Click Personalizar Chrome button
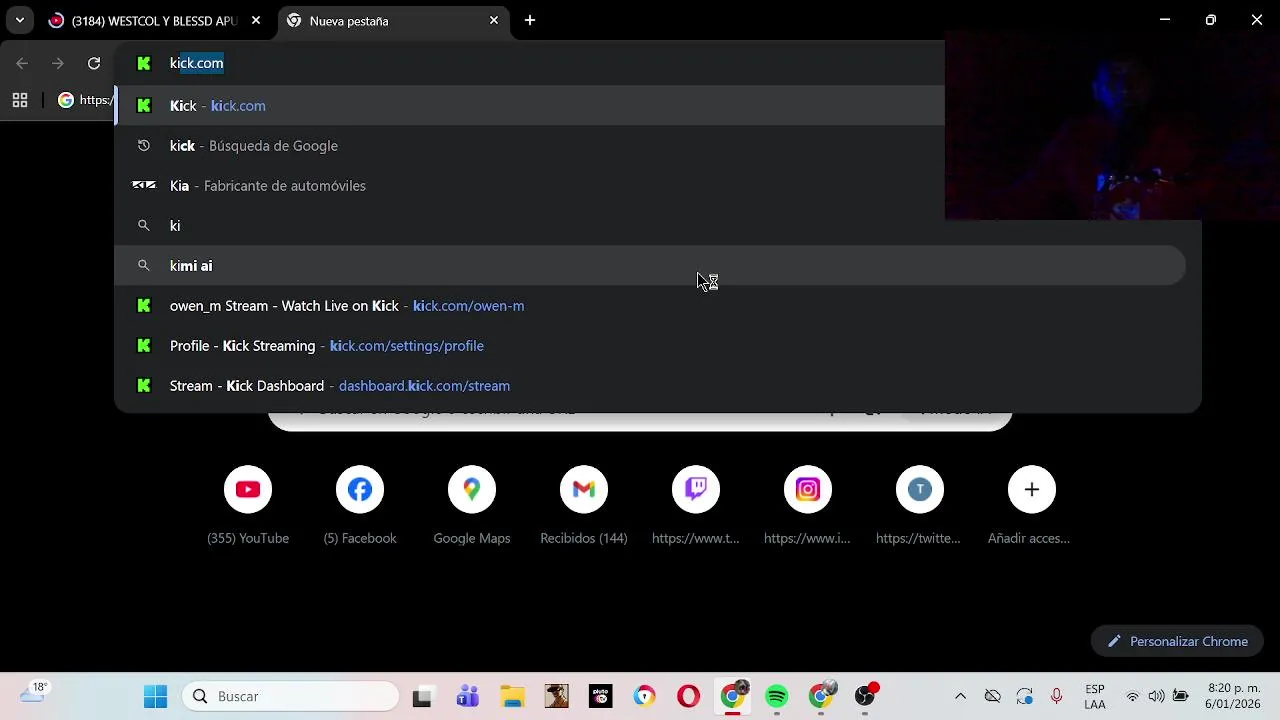Viewport: 1280px width, 720px height. [1178, 642]
